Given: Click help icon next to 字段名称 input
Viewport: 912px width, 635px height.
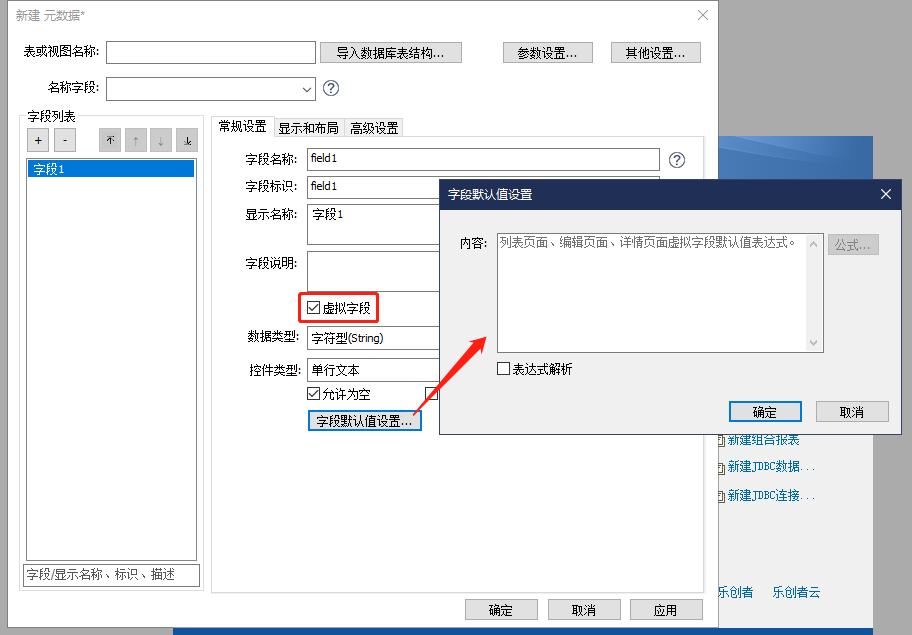Looking at the screenshot, I should 677,159.
